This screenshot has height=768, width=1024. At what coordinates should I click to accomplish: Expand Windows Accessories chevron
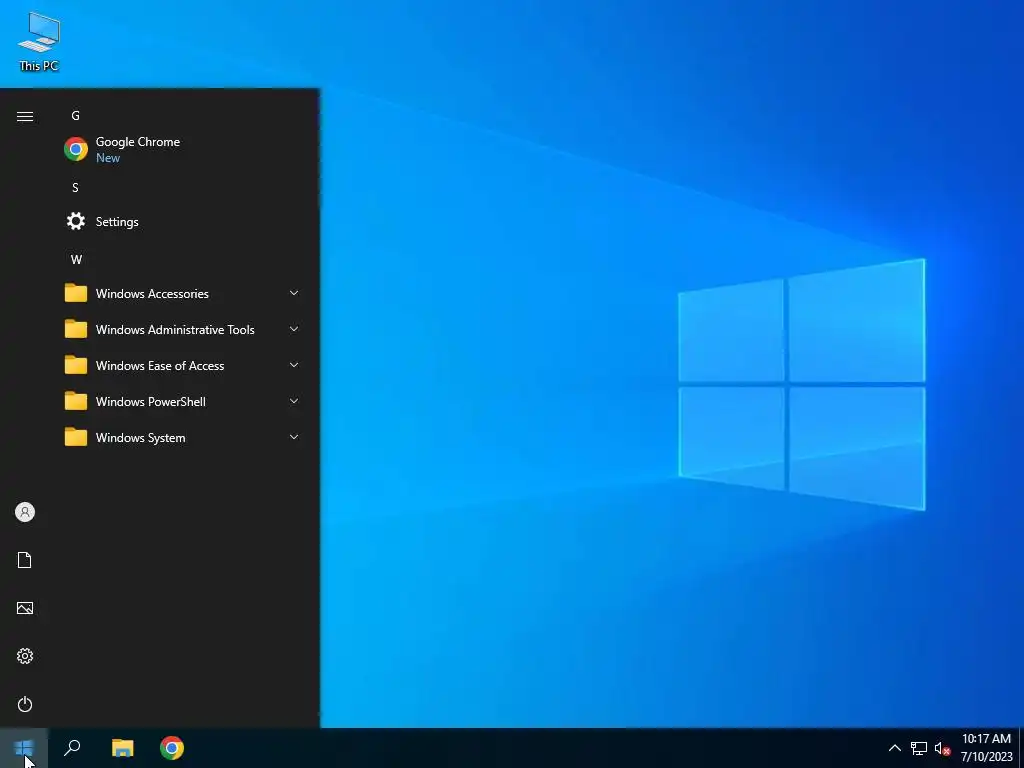(294, 293)
